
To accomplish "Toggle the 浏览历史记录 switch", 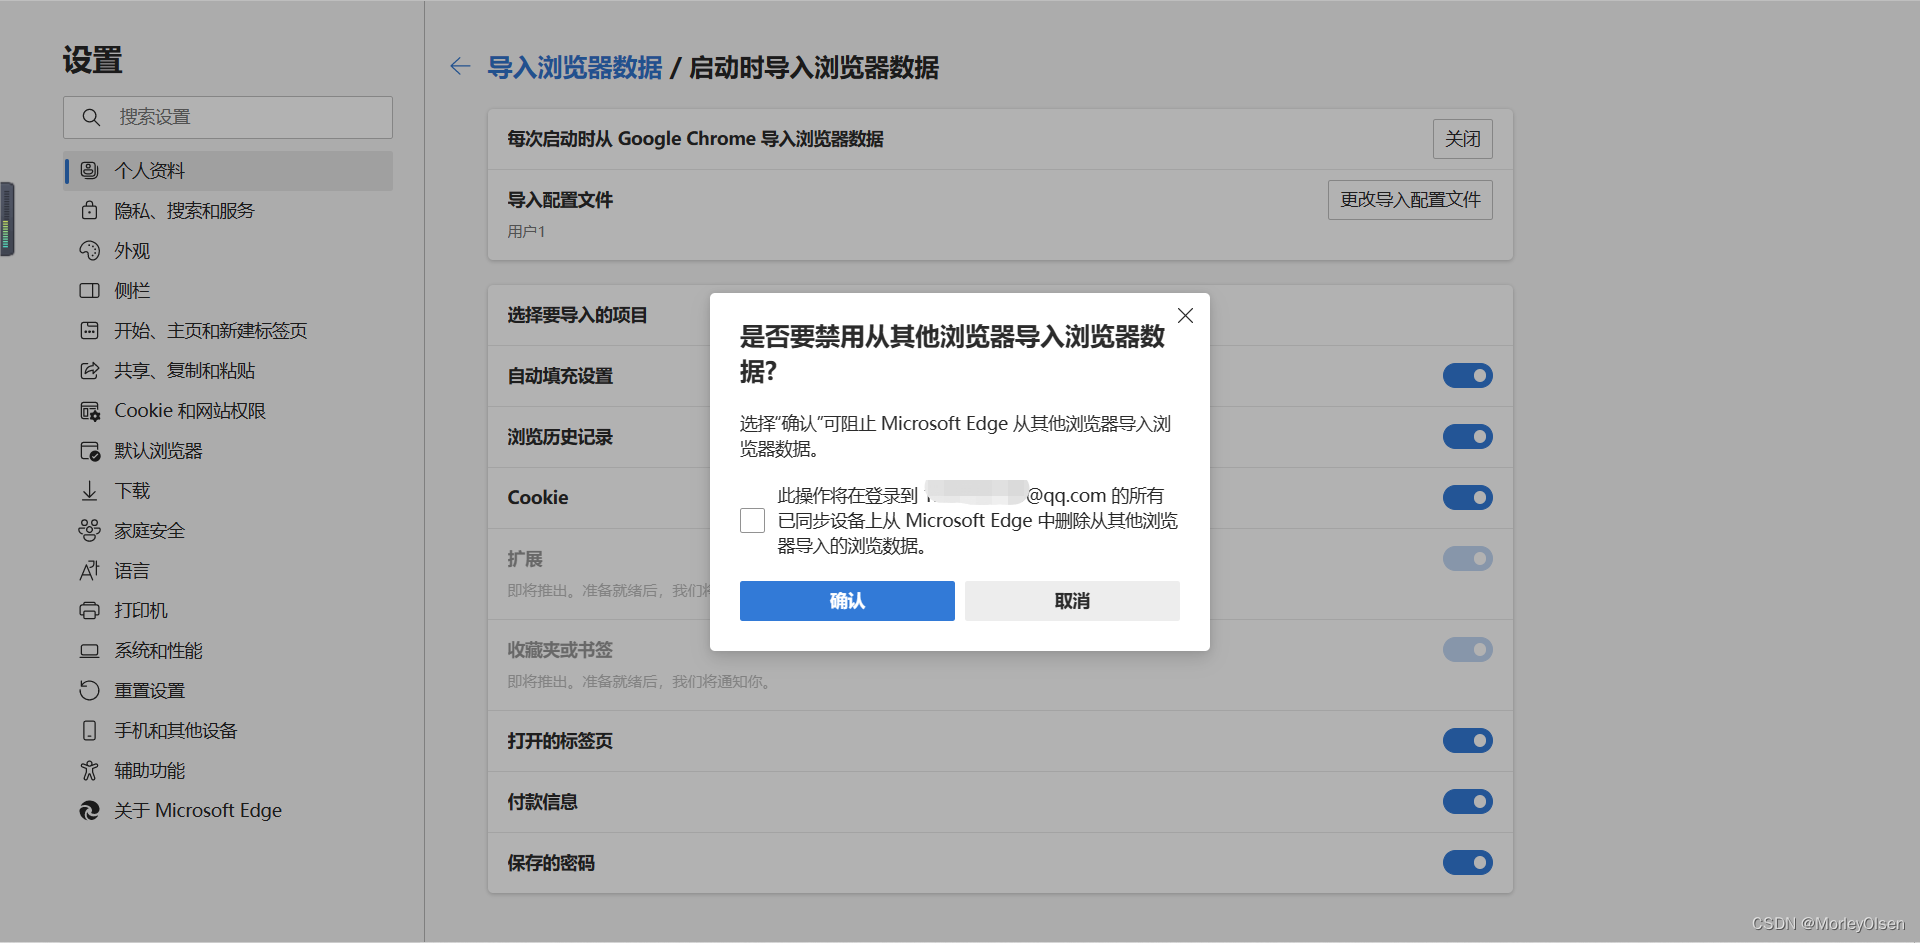I will 1467,437.
